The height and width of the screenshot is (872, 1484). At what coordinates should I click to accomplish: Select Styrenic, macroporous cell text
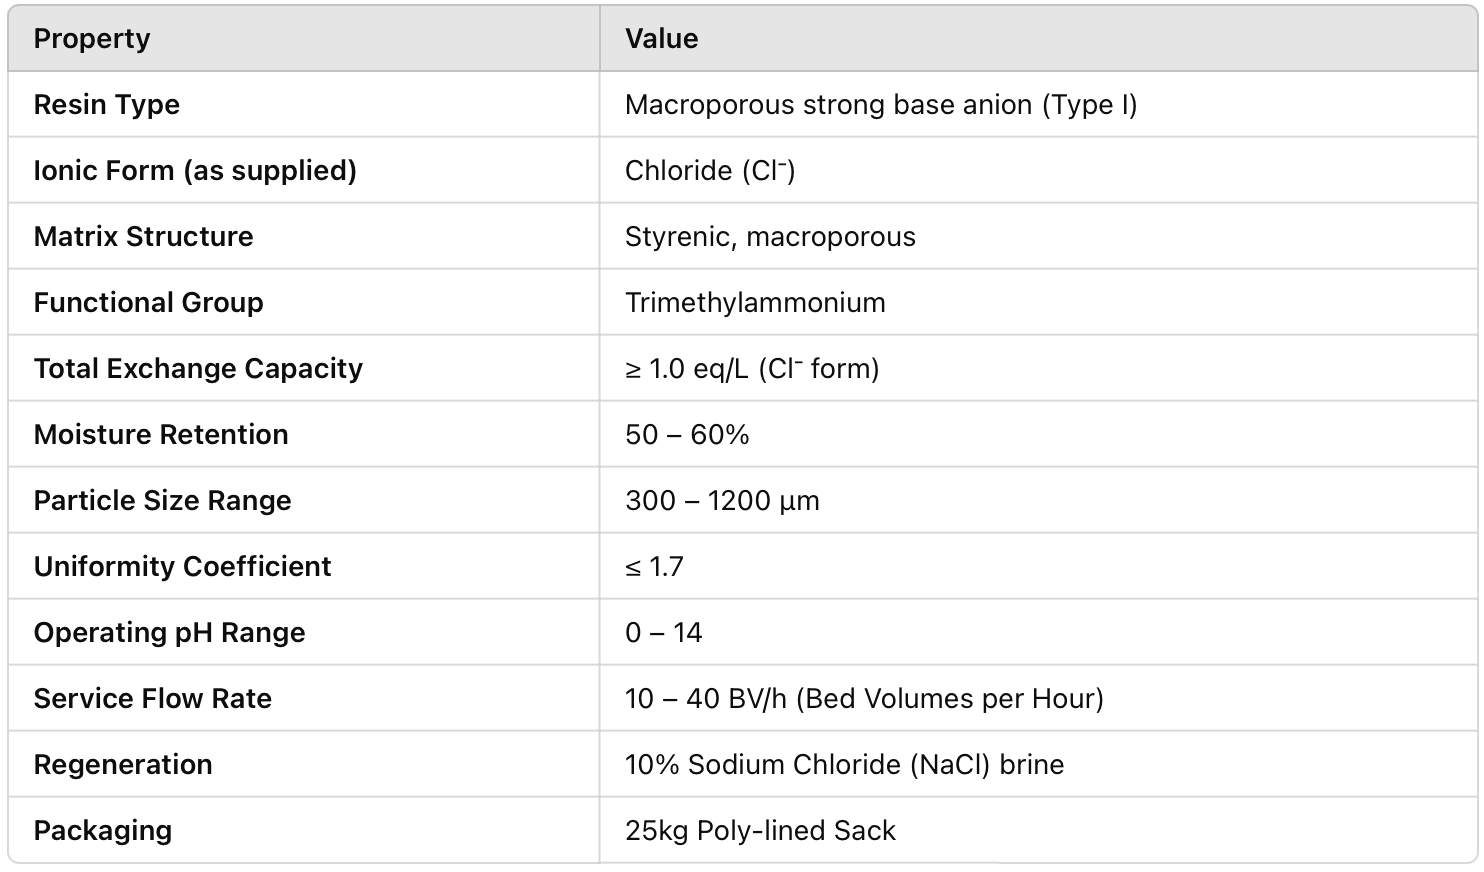click(x=770, y=237)
